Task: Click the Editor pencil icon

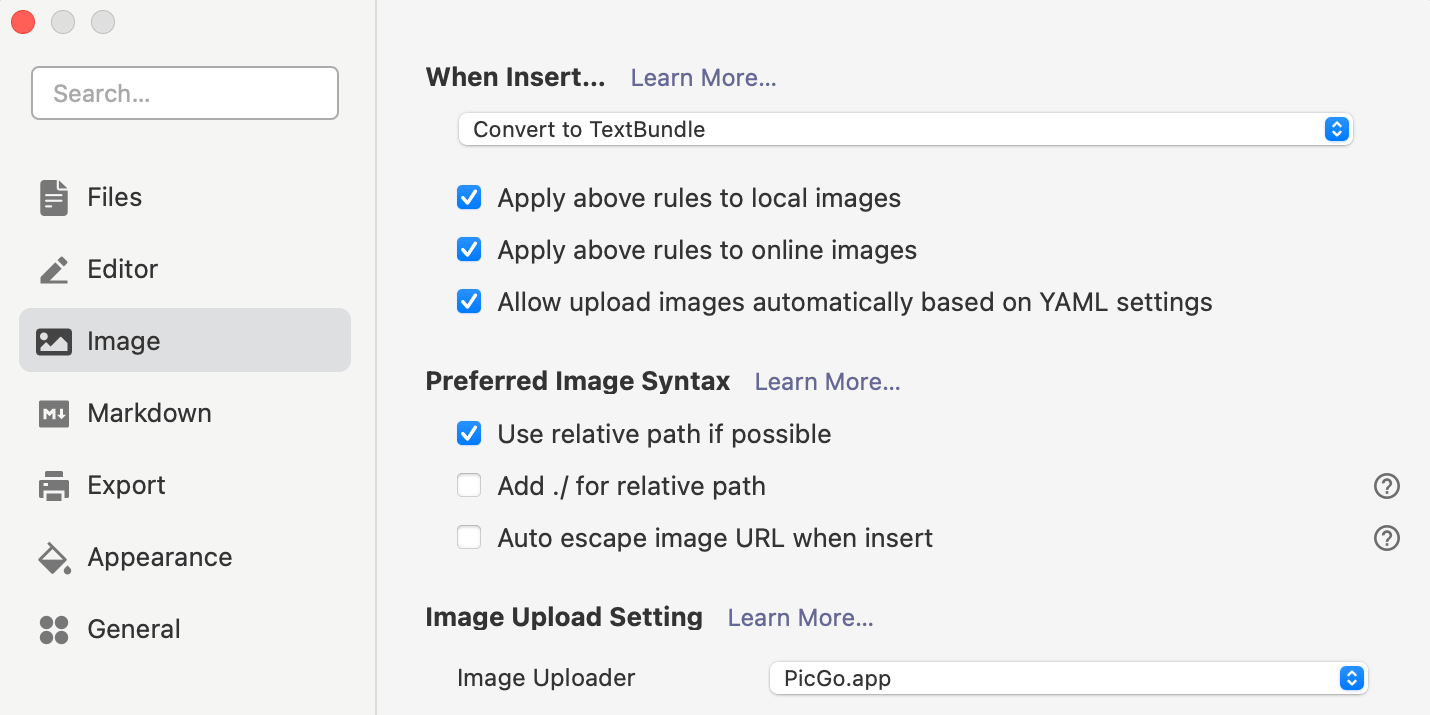Action: pos(54,270)
